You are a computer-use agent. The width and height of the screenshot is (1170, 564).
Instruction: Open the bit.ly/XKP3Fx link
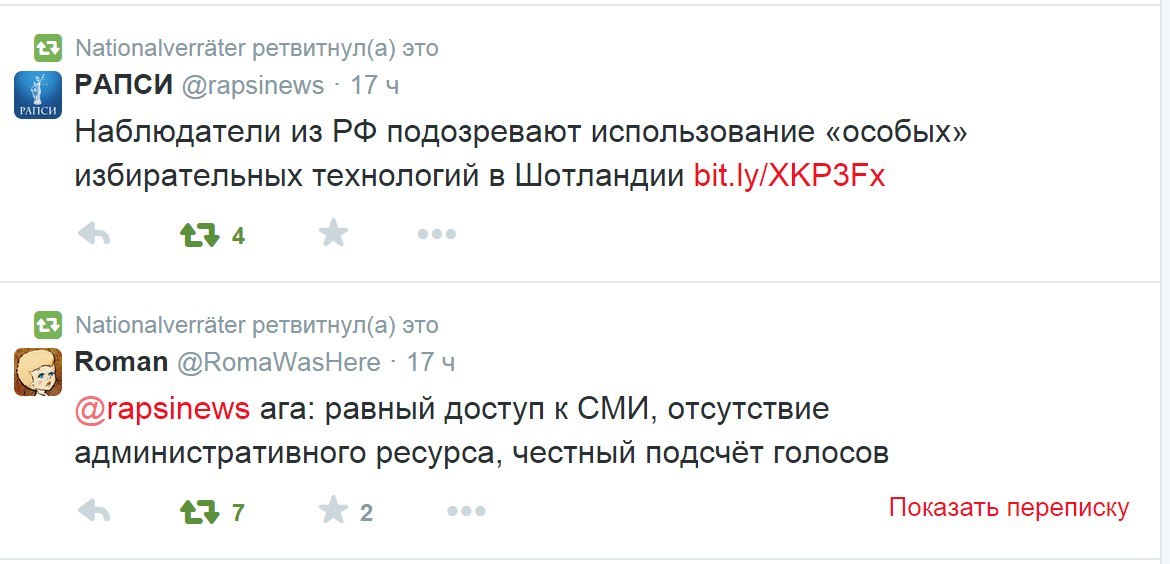(x=789, y=175)
